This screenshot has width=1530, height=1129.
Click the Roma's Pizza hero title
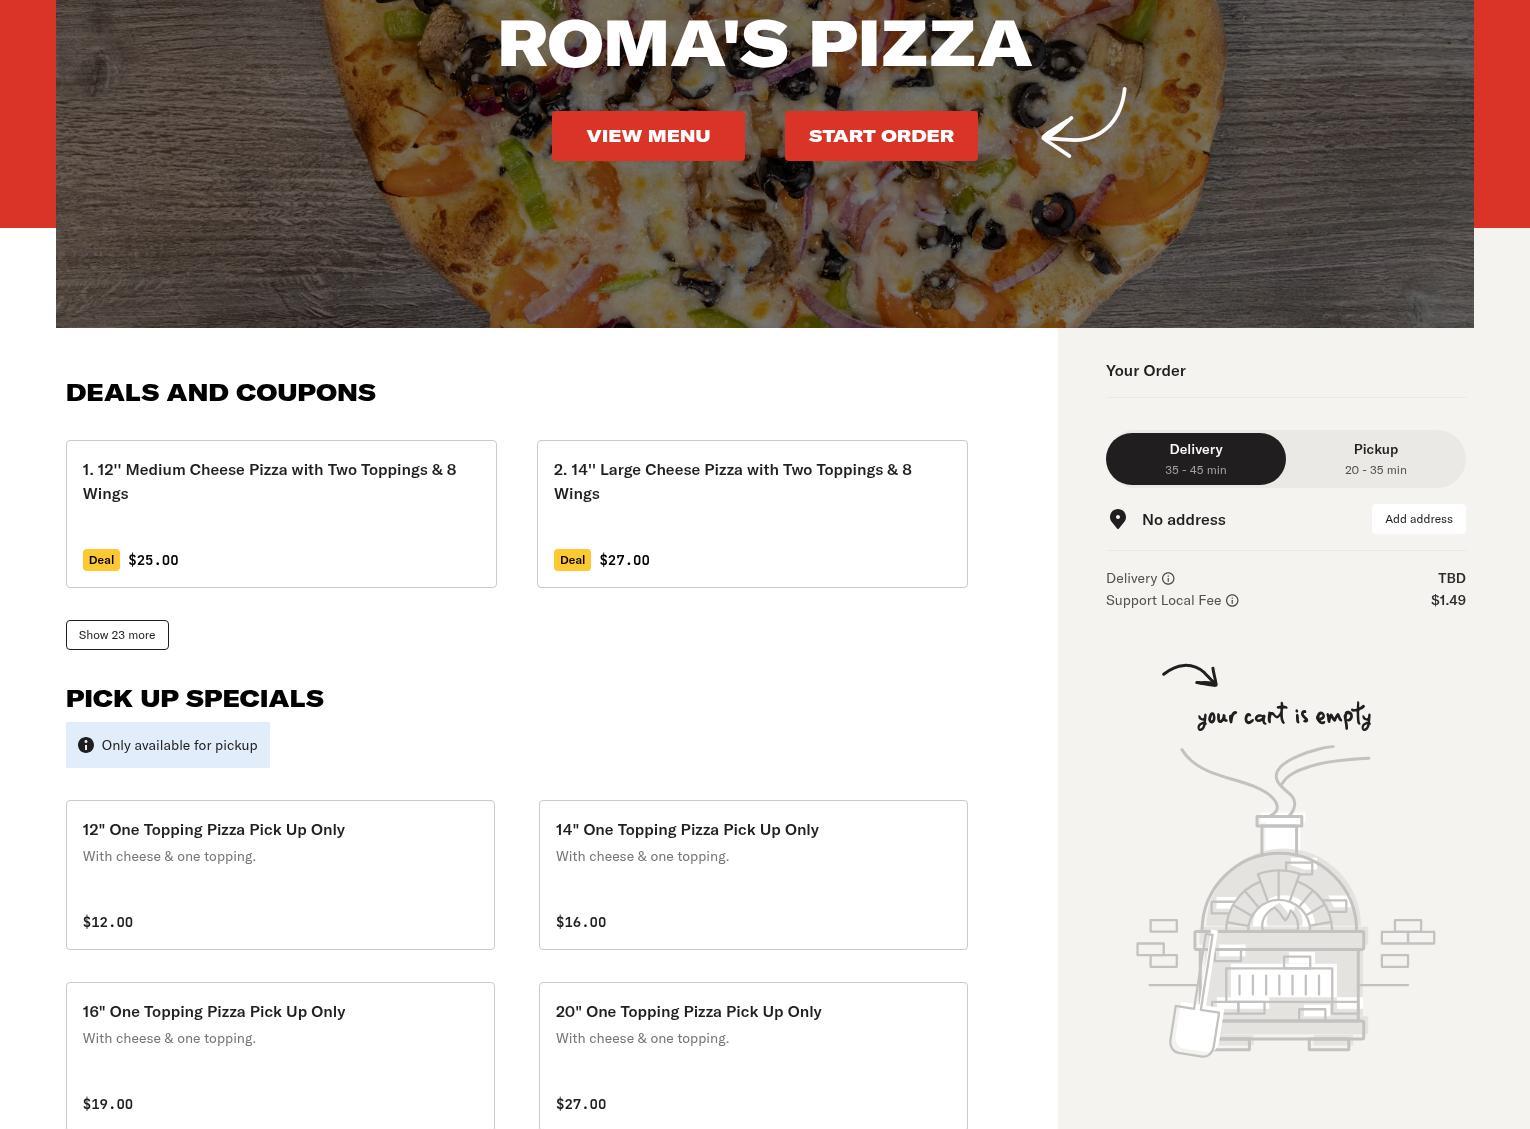pos(765,44)
